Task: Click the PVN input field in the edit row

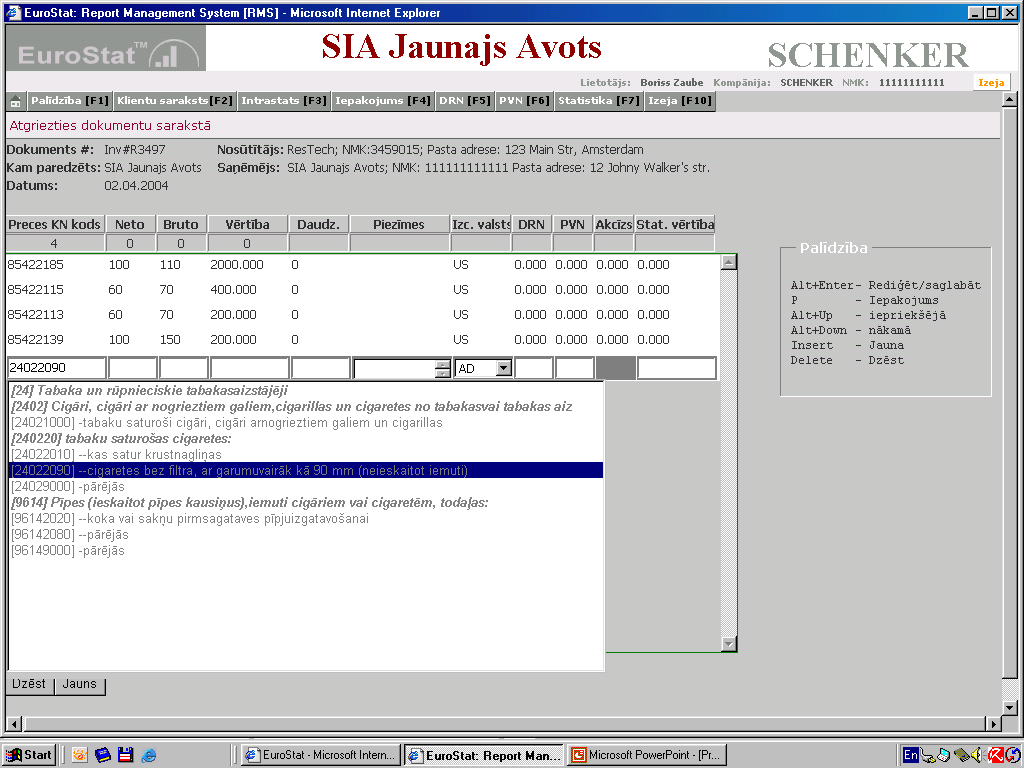Action: [x=575, y=368]
